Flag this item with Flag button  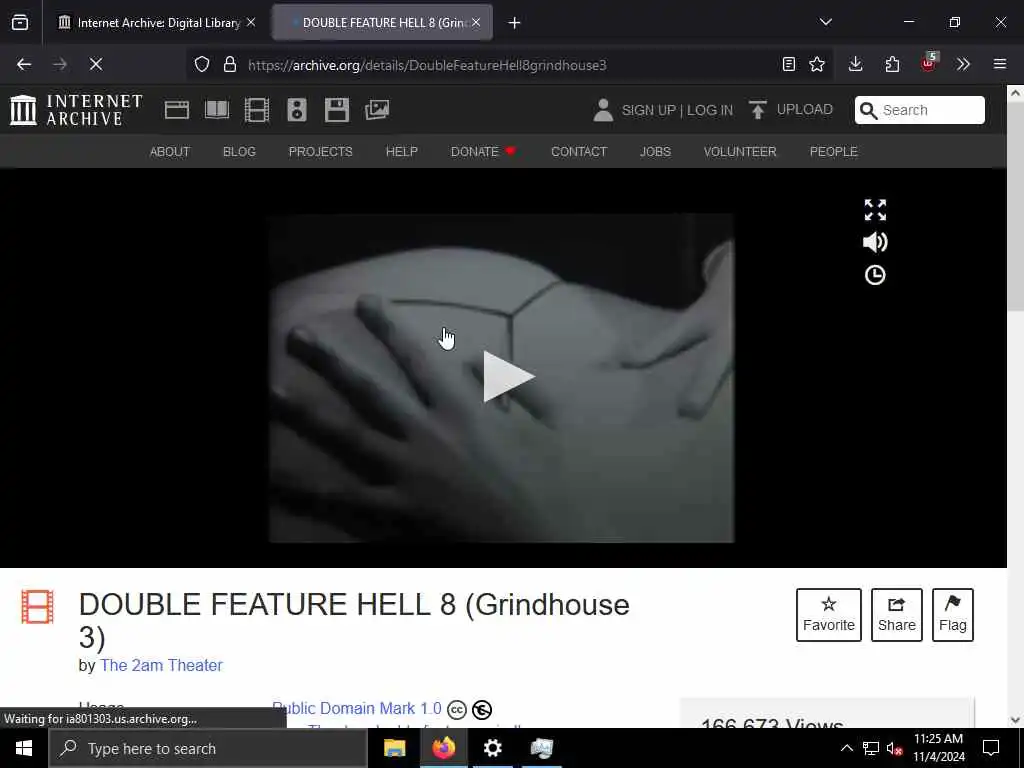pos(953,615)
